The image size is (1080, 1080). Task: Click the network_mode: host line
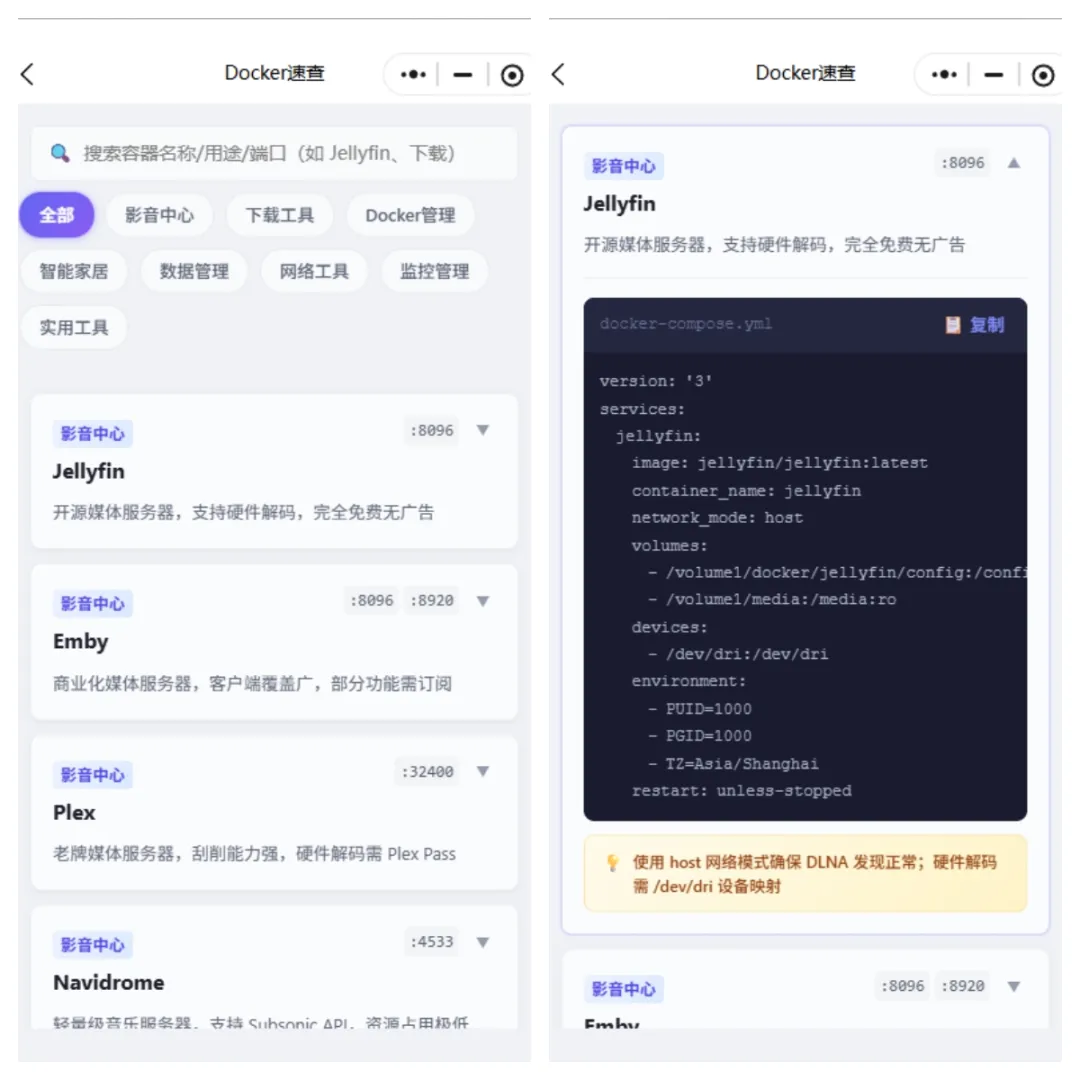tap(717, 517)
